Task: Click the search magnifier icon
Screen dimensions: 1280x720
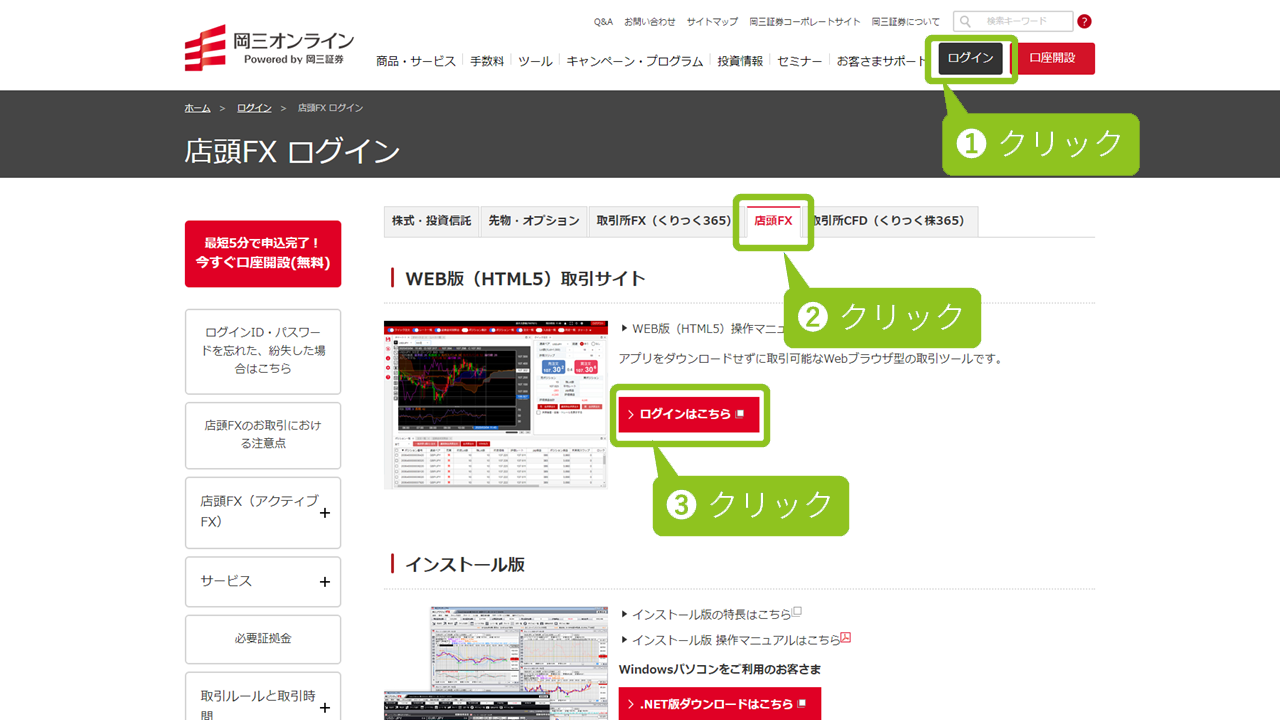Action: pos(965,21)
